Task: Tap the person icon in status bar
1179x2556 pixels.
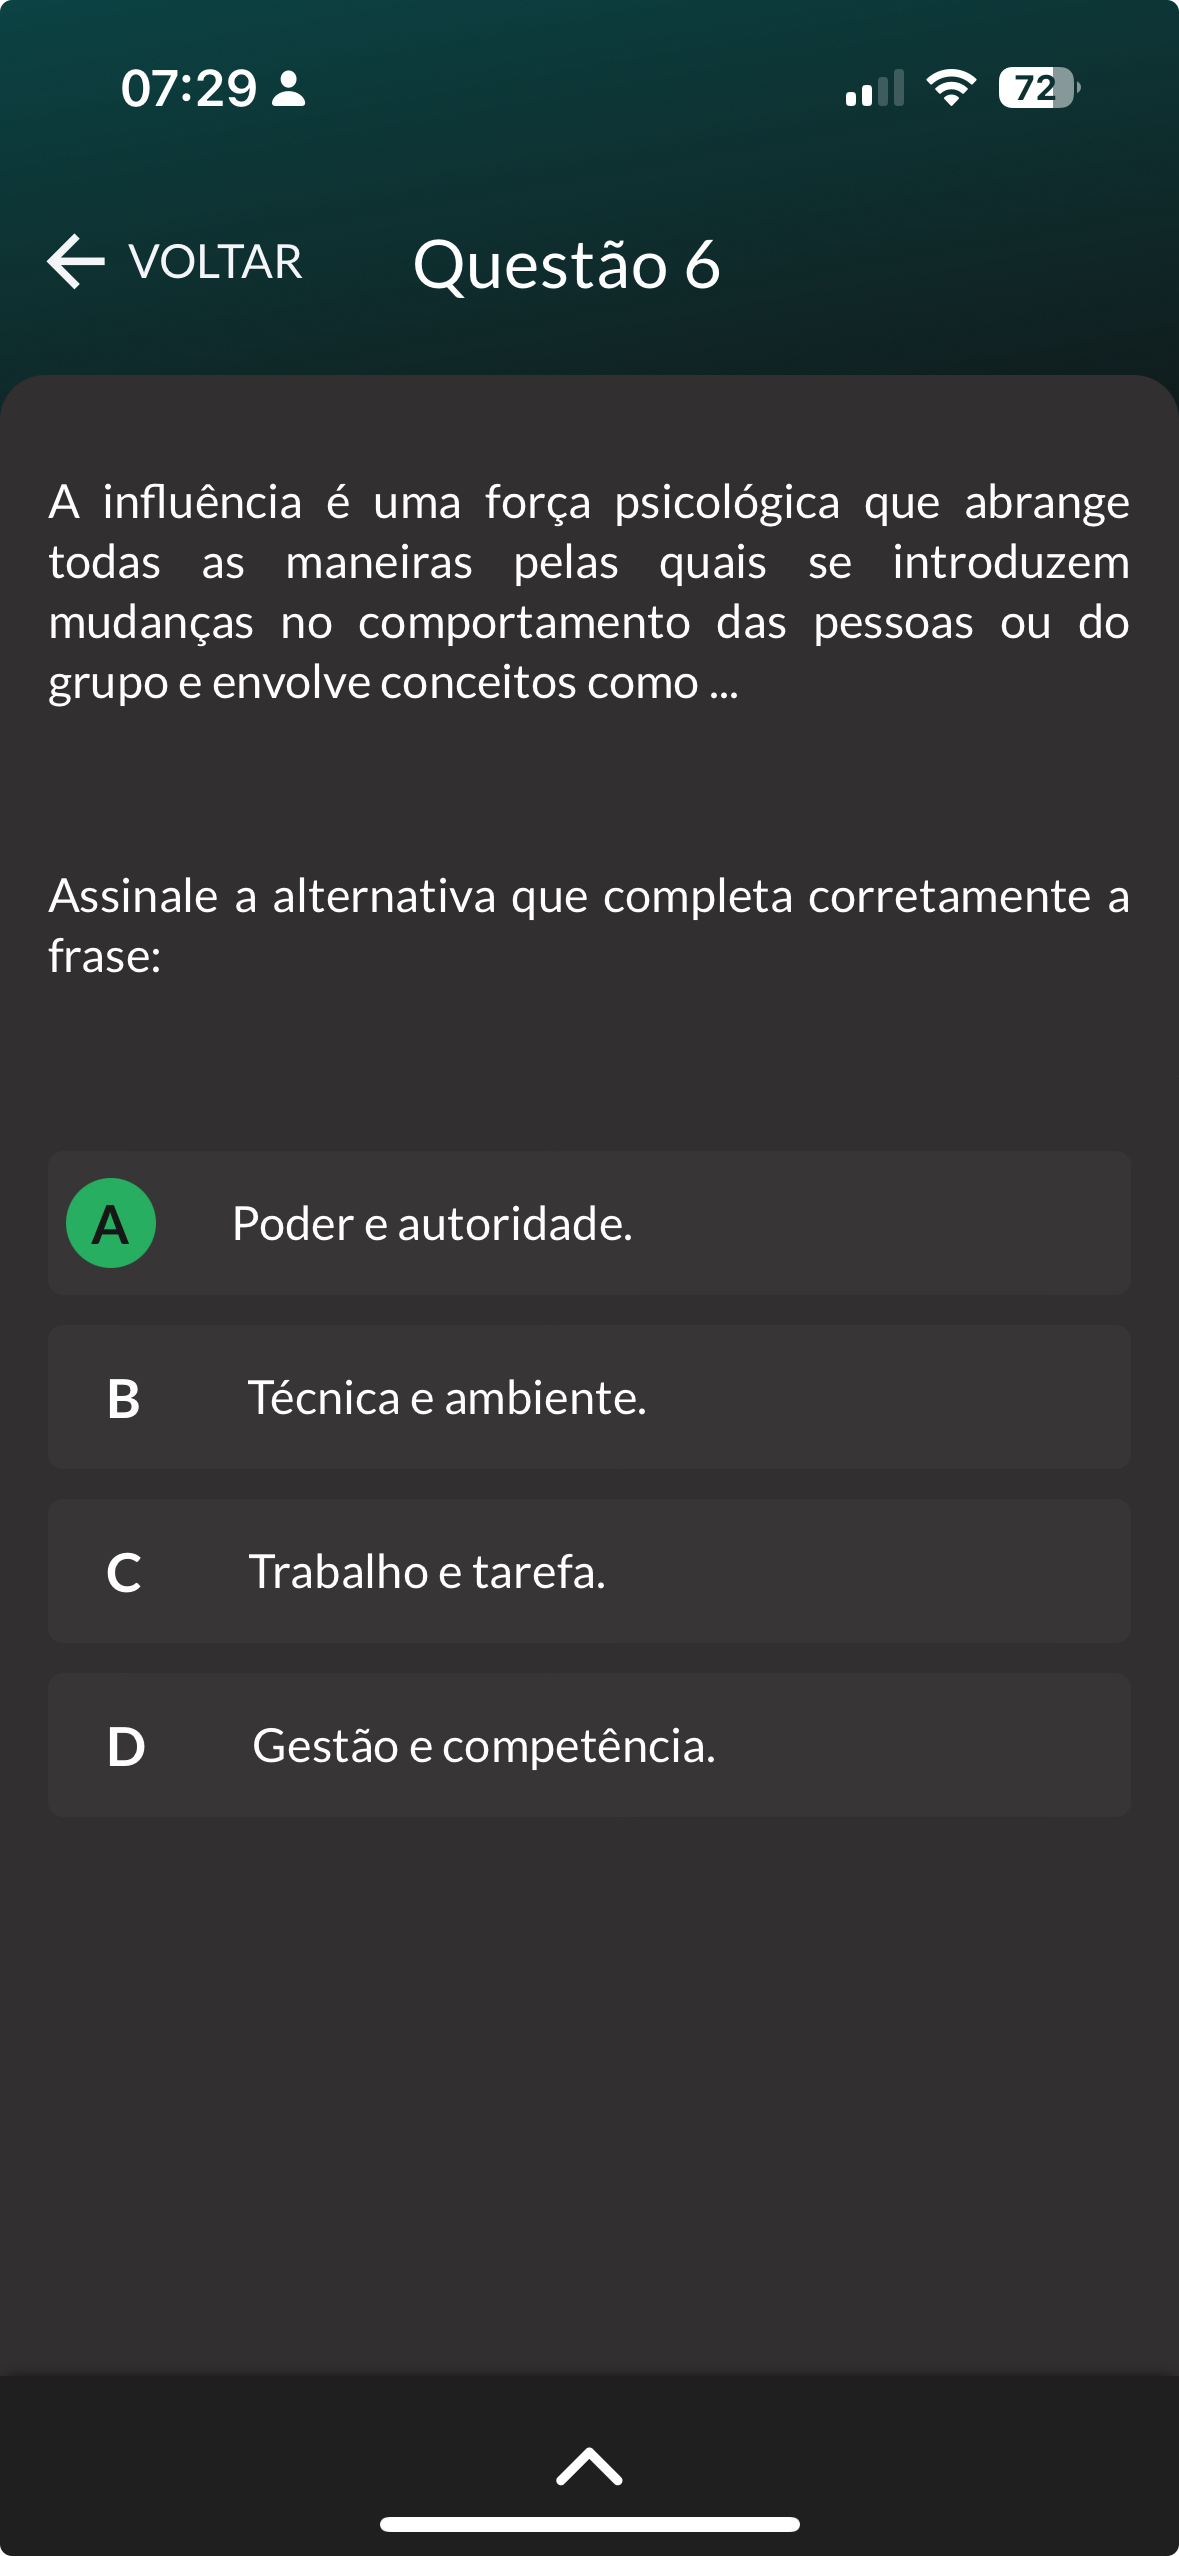Action: (x=289, y=88)
